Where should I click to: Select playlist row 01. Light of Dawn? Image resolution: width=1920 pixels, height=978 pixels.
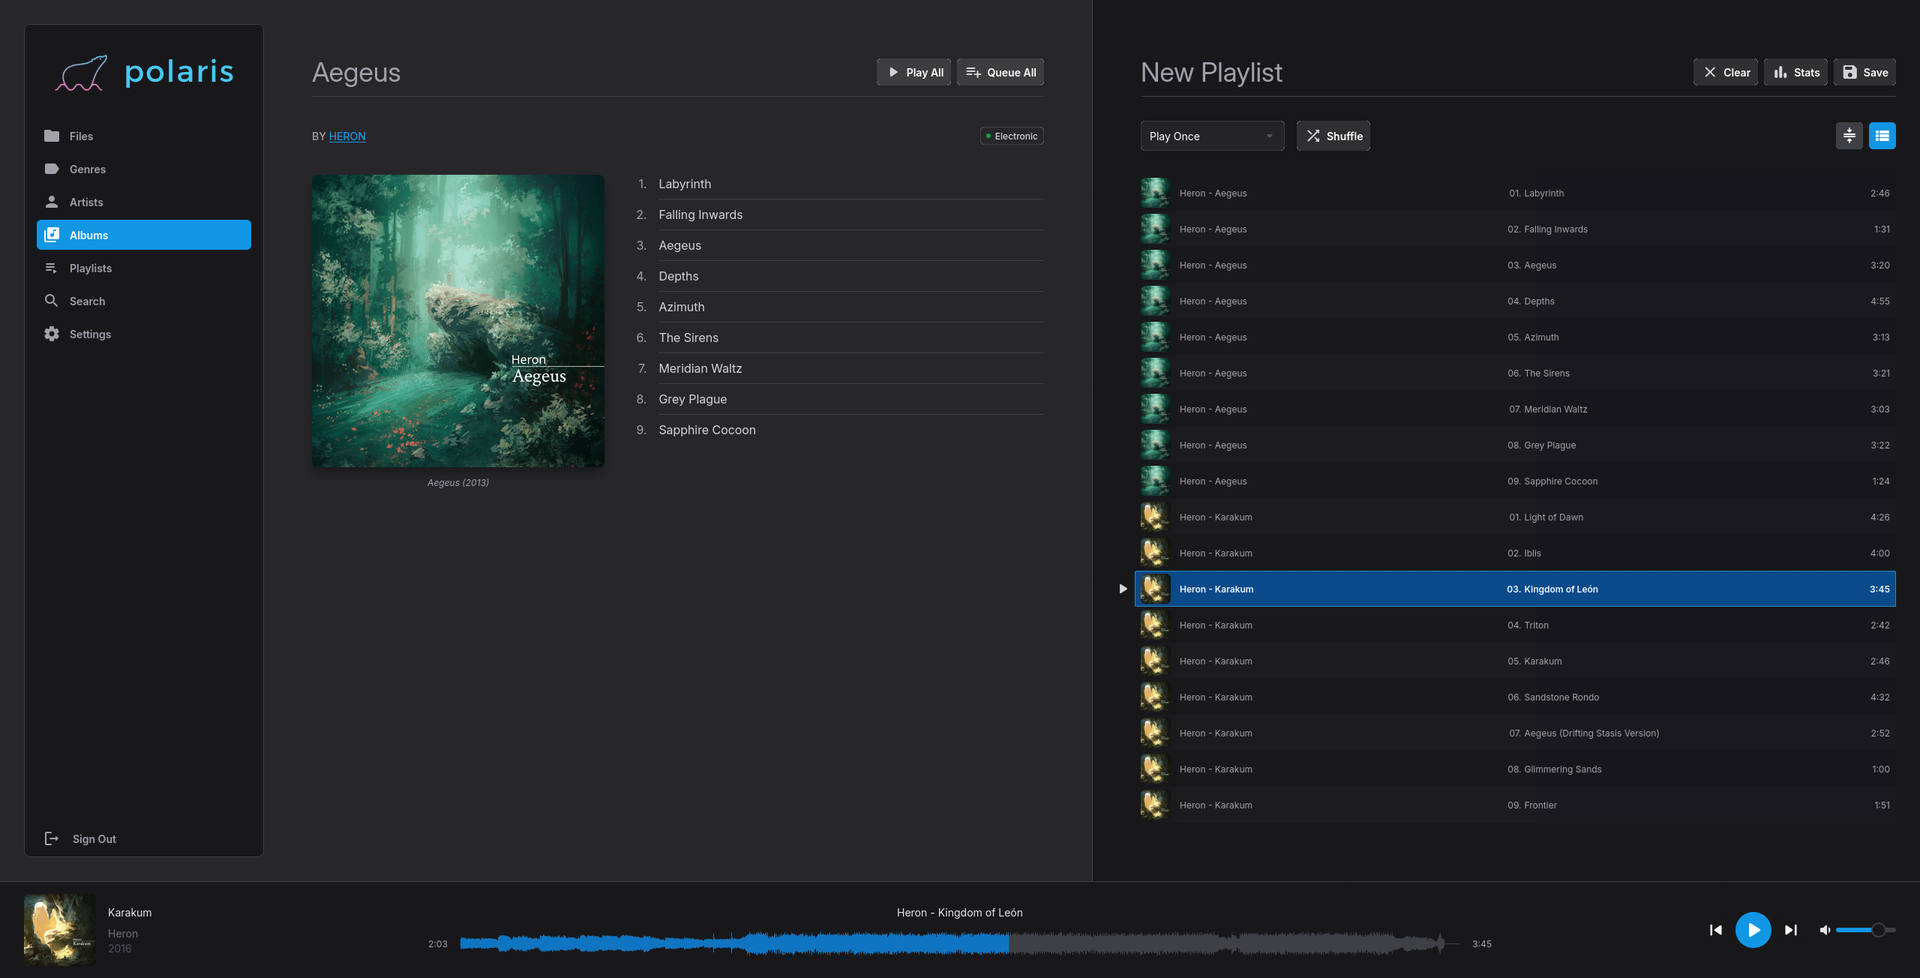tap(1516, 517)
